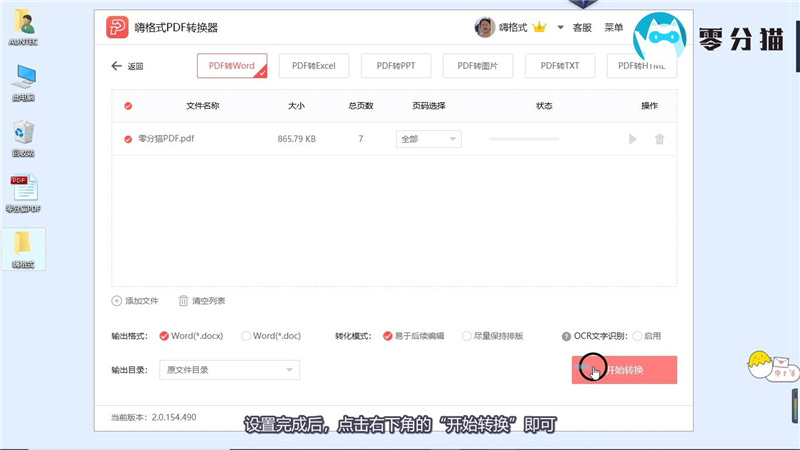Click the back arrow icon
Image resolution: width=800 pixels, height=450 pixels.
click(116, 66)
